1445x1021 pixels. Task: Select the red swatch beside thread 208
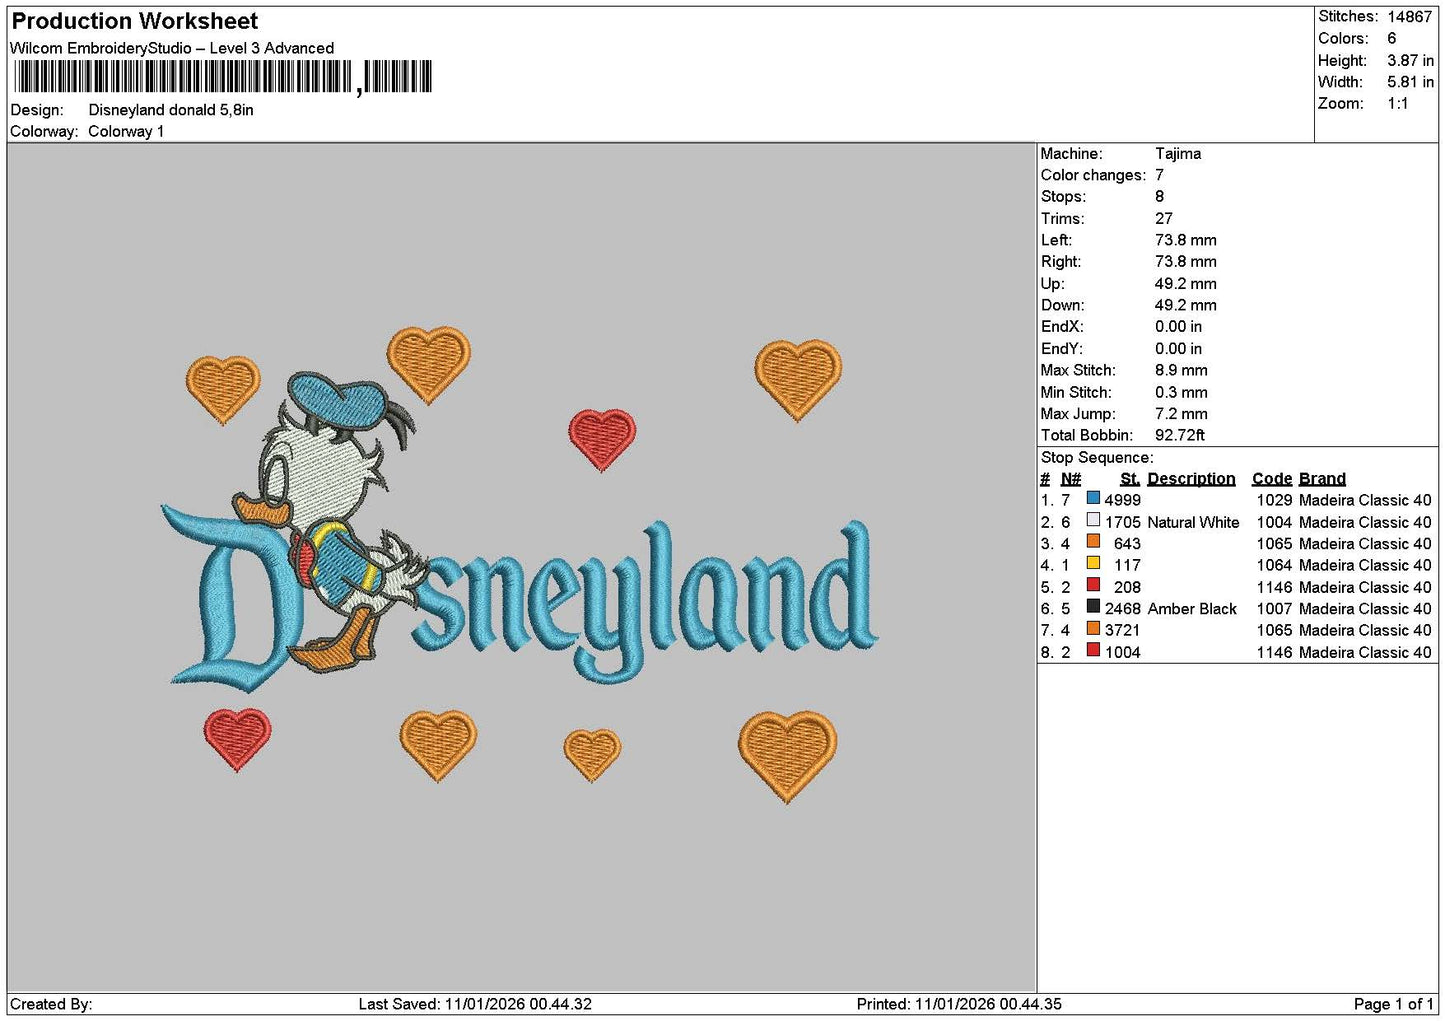(1093, 585)
